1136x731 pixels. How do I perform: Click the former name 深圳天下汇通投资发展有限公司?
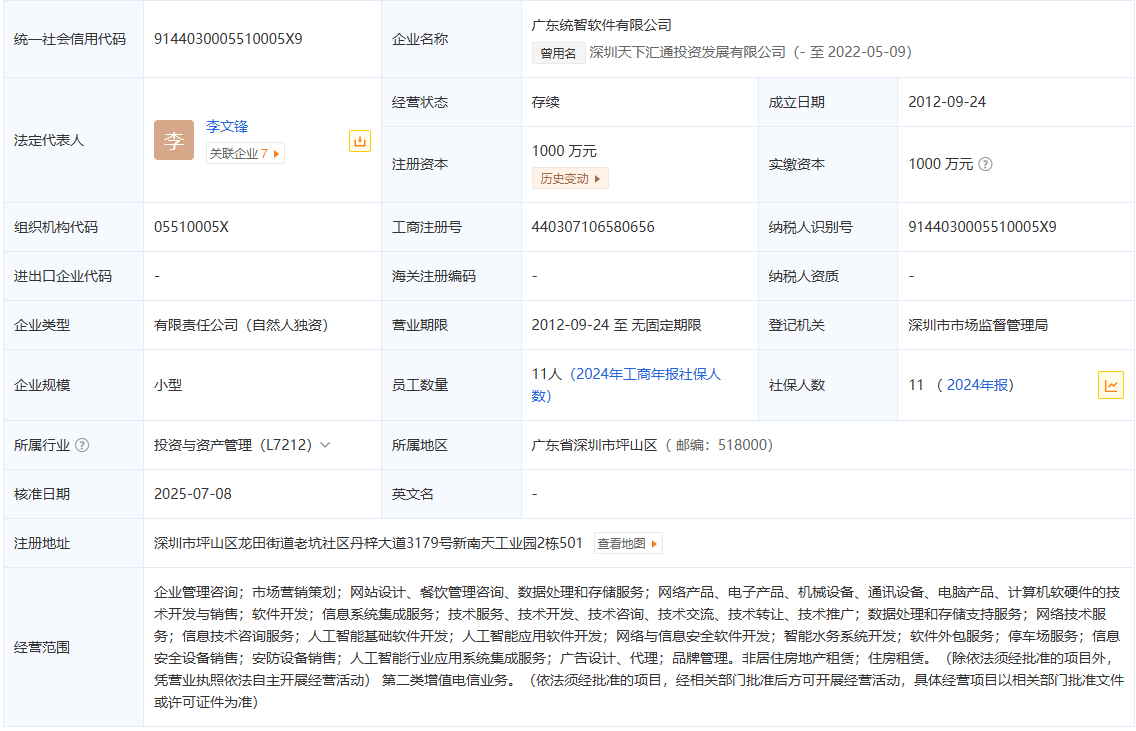coord(688,52)
